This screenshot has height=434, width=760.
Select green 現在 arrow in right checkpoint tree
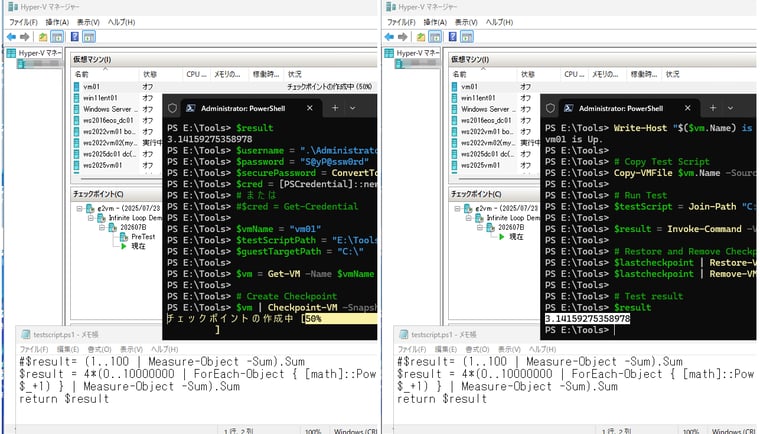tap(502, 237)
